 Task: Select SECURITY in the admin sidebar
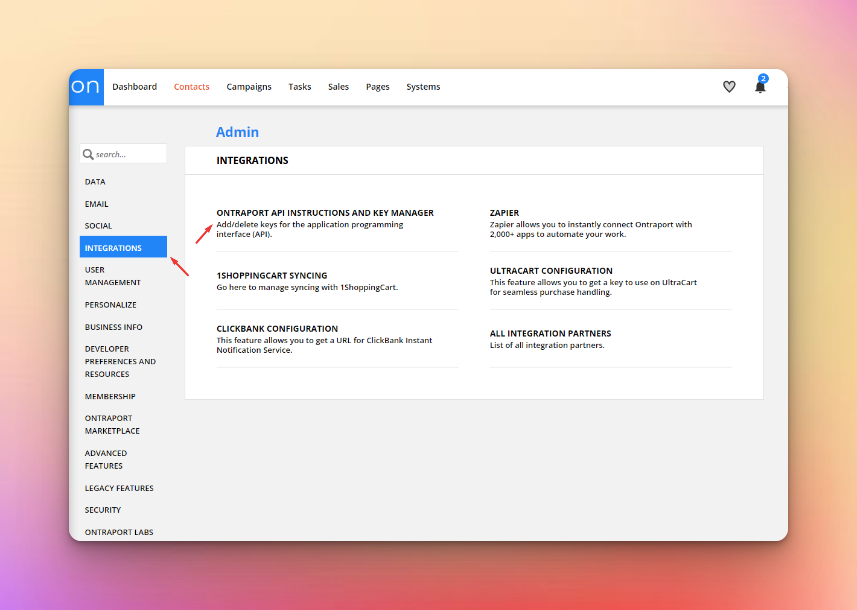coord(103,510)
